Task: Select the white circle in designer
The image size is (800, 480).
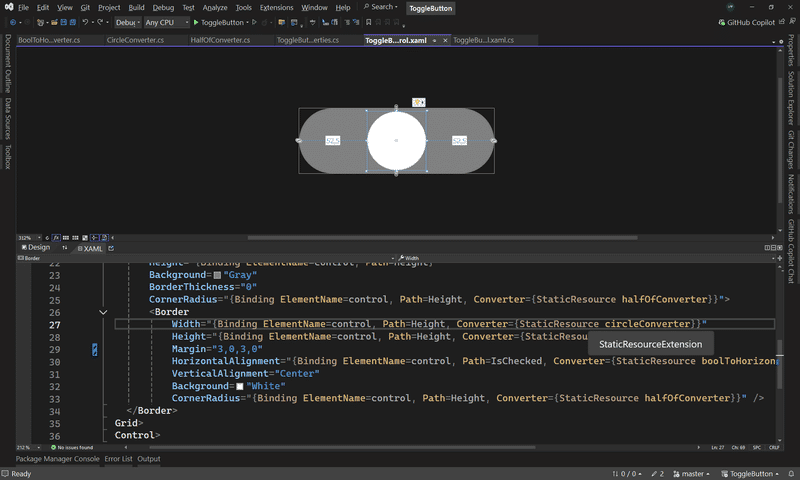Action: (396, 140)
